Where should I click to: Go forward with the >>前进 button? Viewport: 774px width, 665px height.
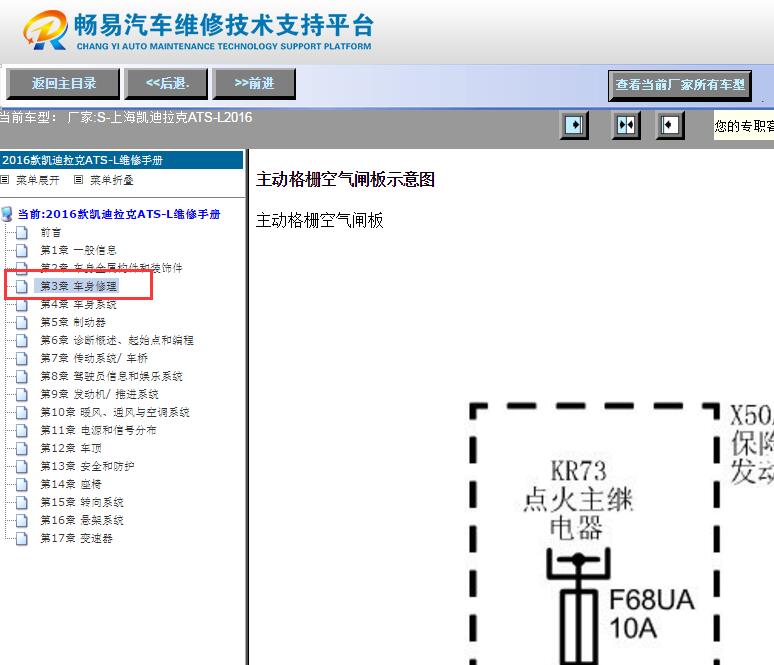point(254,84)
